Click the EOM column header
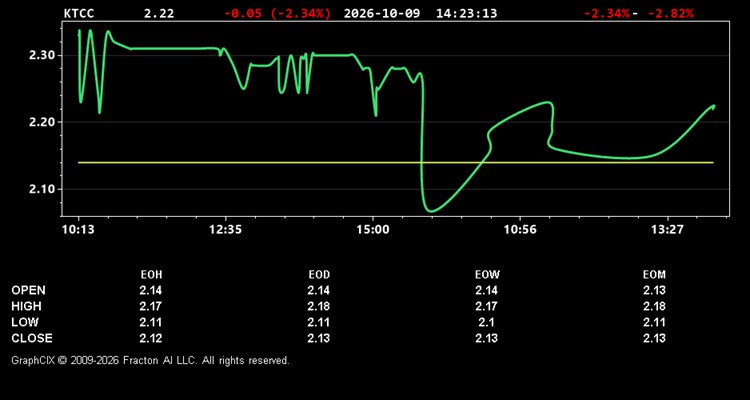Screen dimensions: 750x400 654,275
